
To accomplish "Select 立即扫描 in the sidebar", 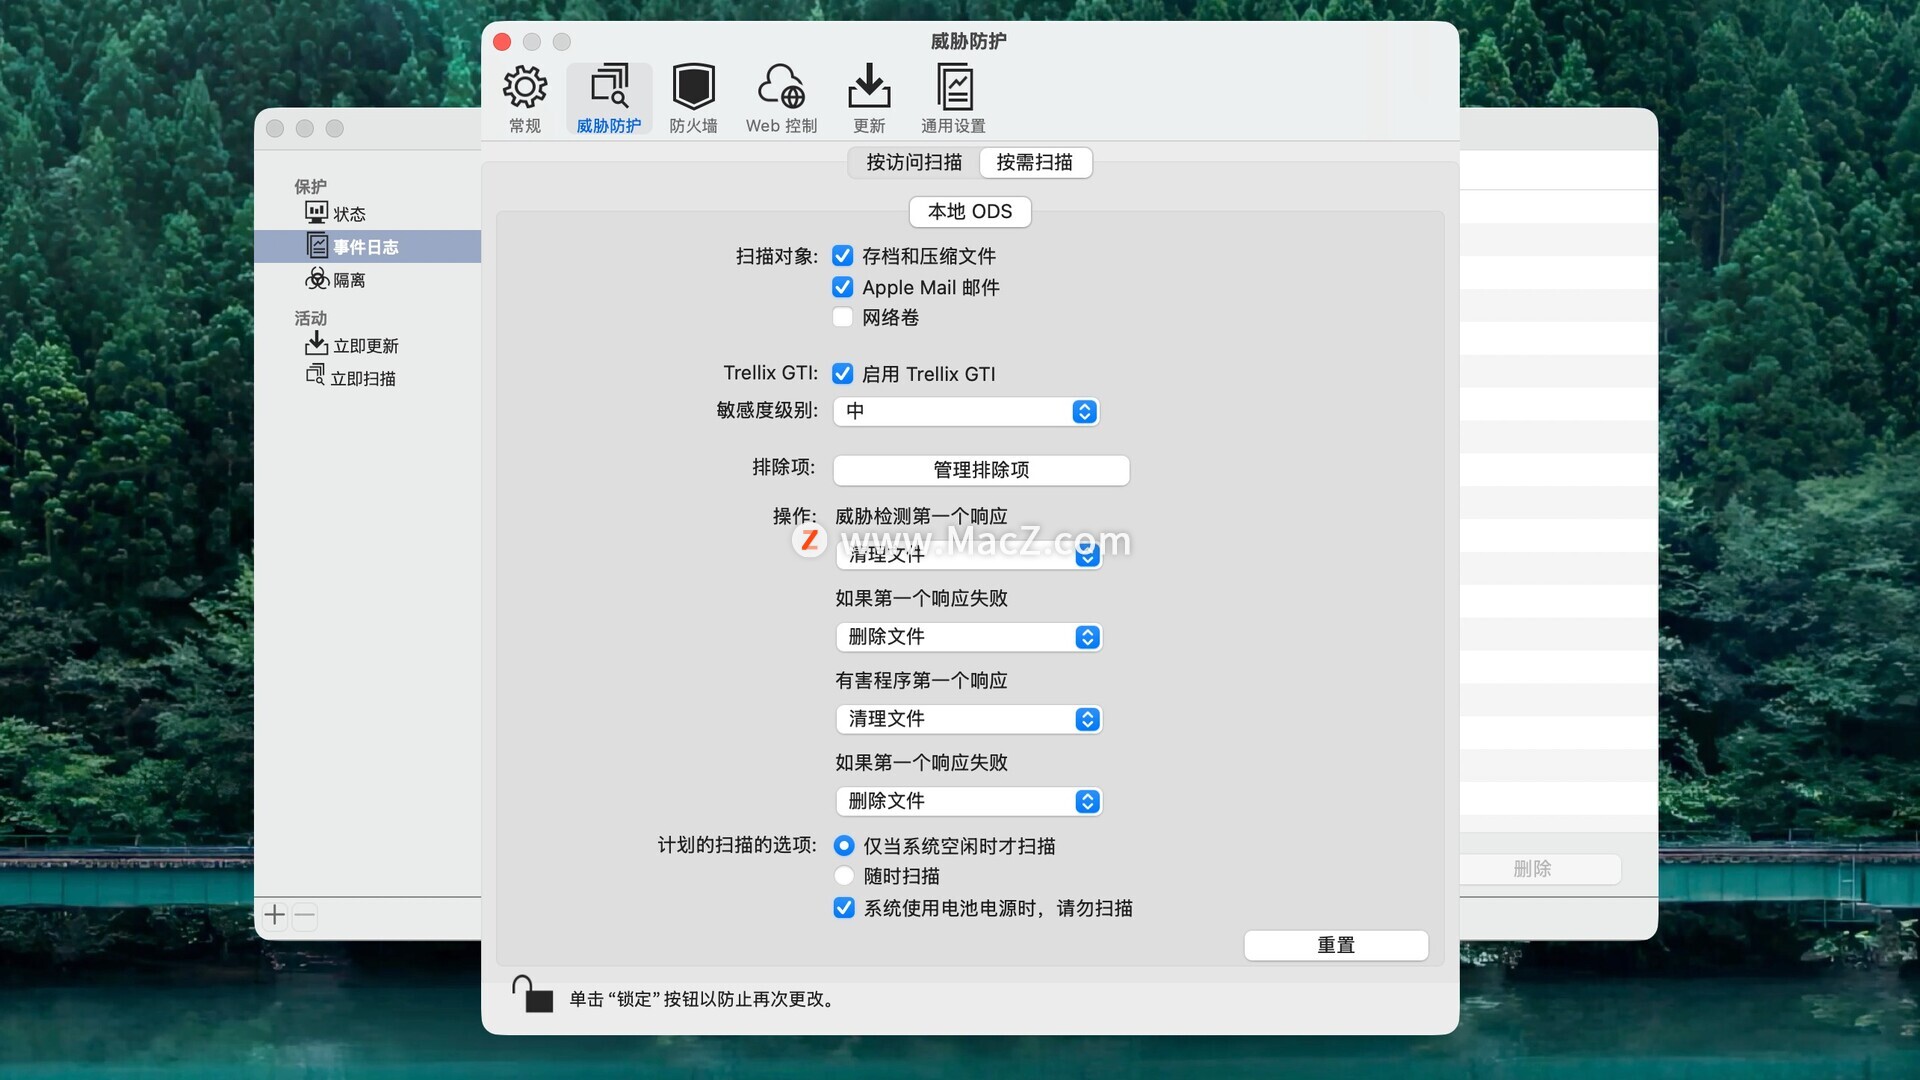I will point(363,379).
